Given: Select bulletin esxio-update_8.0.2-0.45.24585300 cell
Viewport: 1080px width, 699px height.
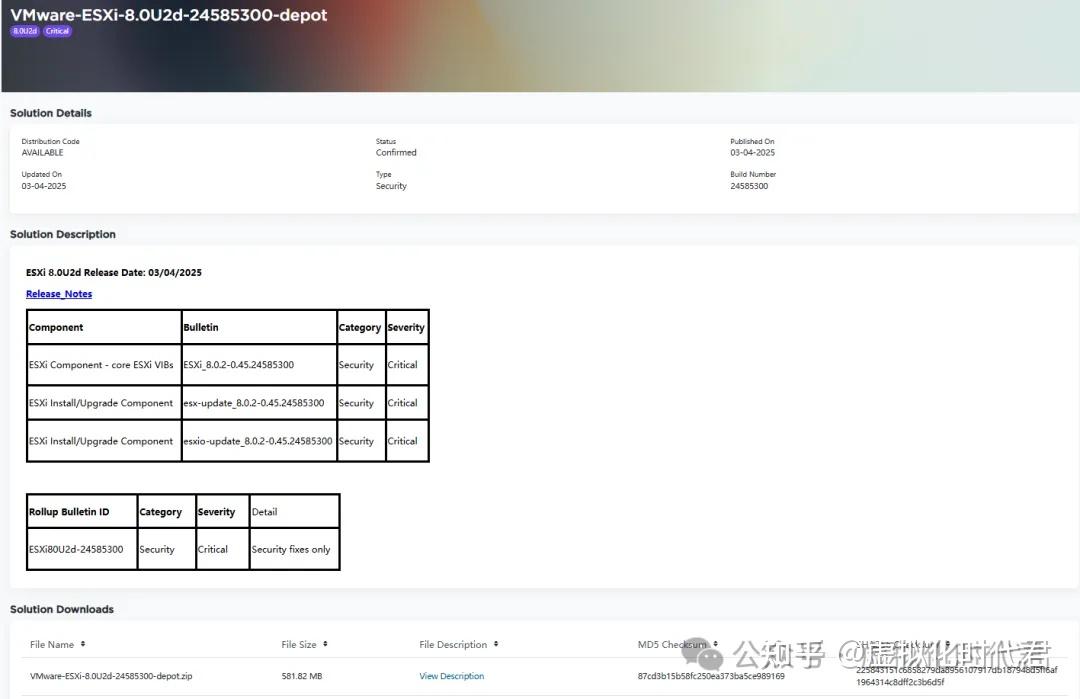Looking at the screenshot, I should (259, 441).
